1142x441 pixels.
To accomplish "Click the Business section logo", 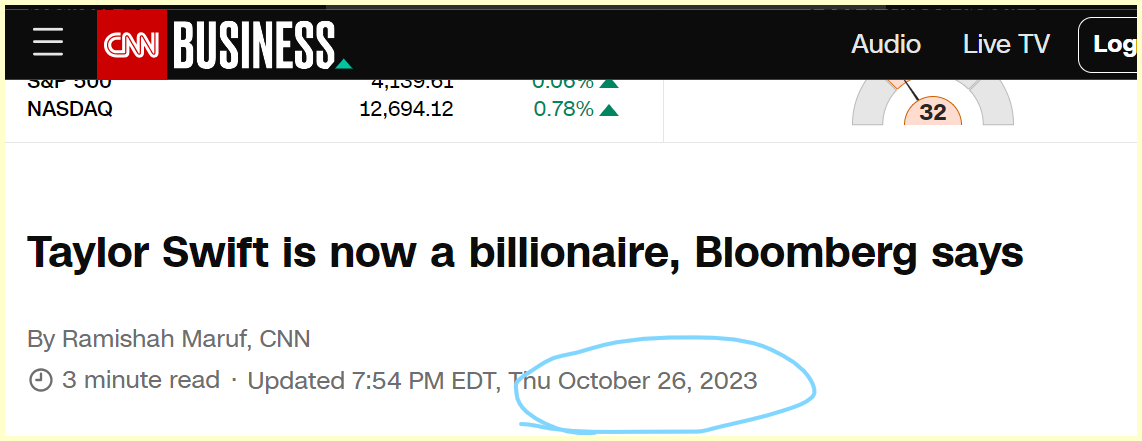I will 255,45.
